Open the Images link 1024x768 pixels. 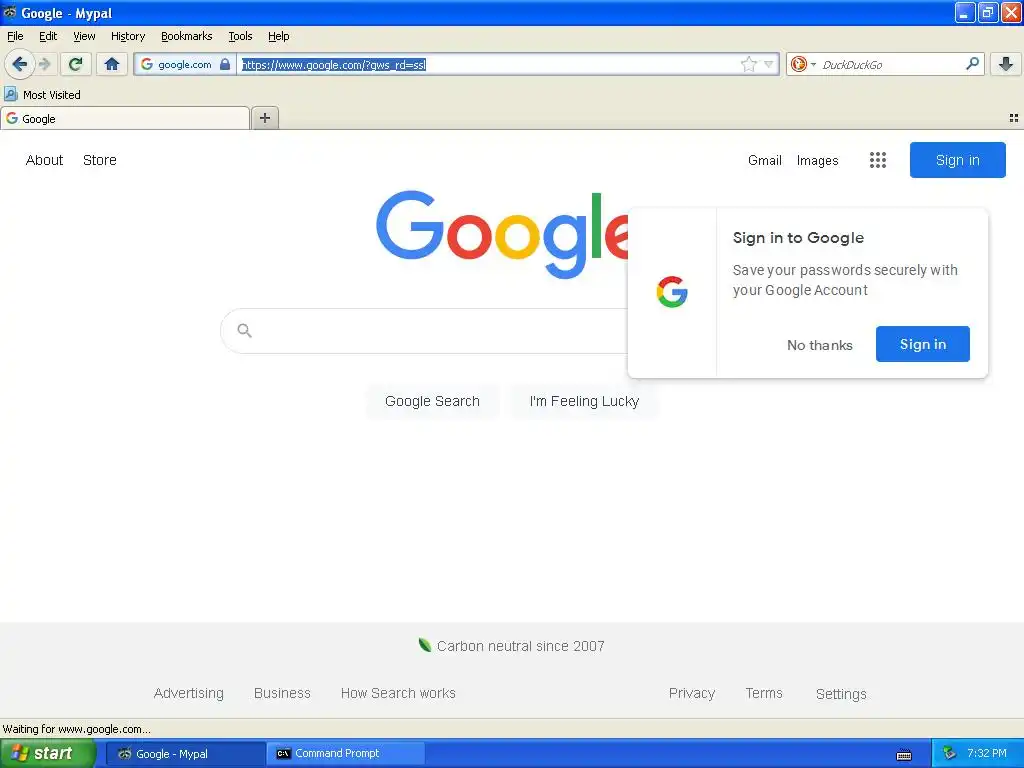coord(818,160)
